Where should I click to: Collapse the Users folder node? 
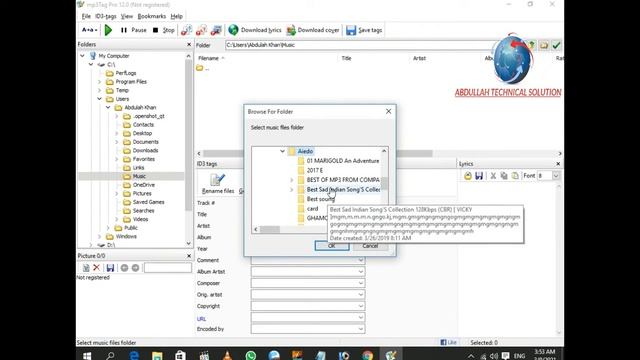(x=100, y=99)
